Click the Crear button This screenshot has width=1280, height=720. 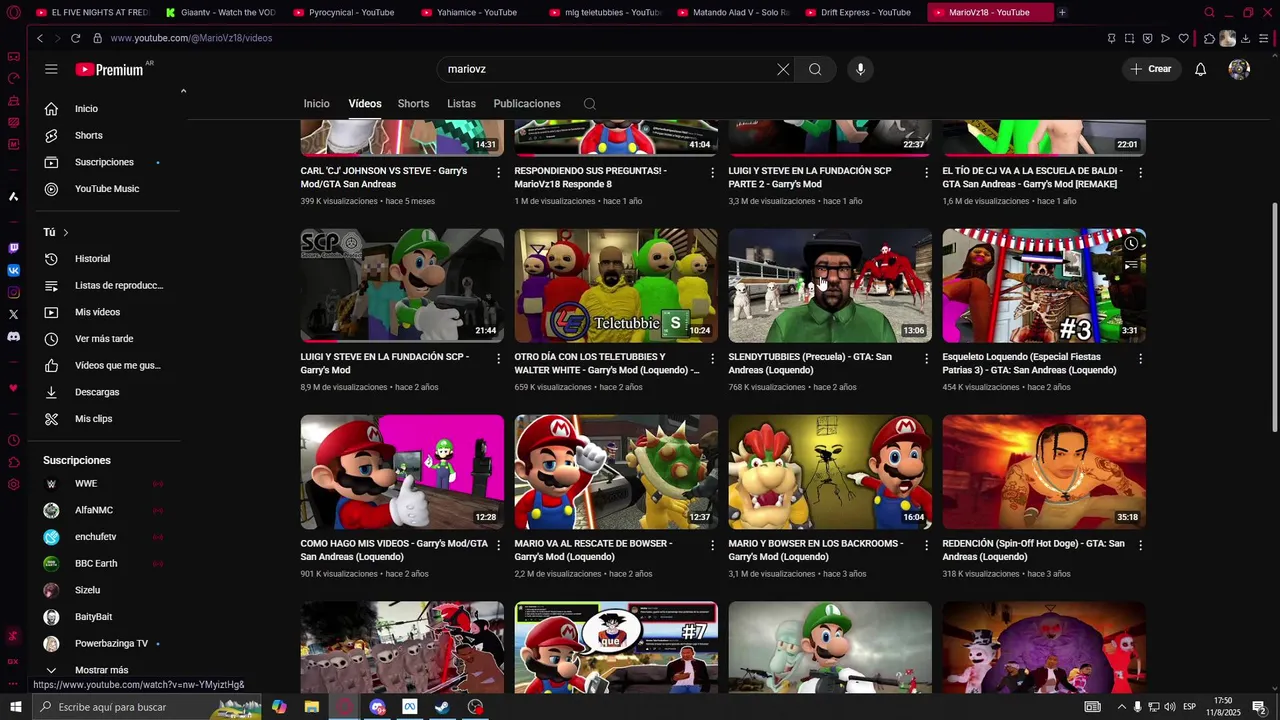1150,69
